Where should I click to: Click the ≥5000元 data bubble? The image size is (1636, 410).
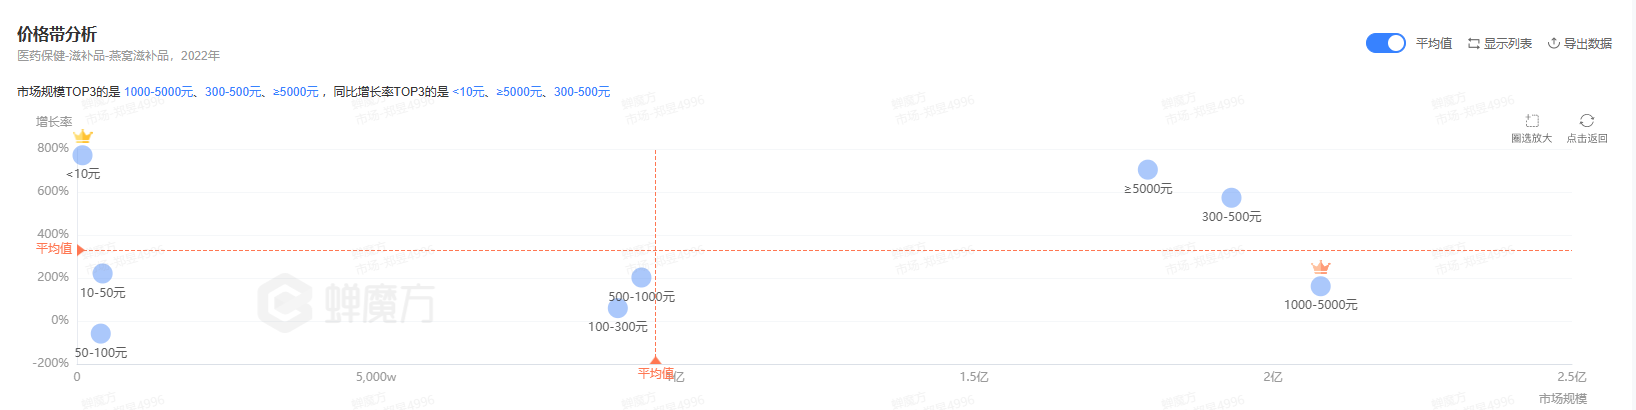[1148, 170]
